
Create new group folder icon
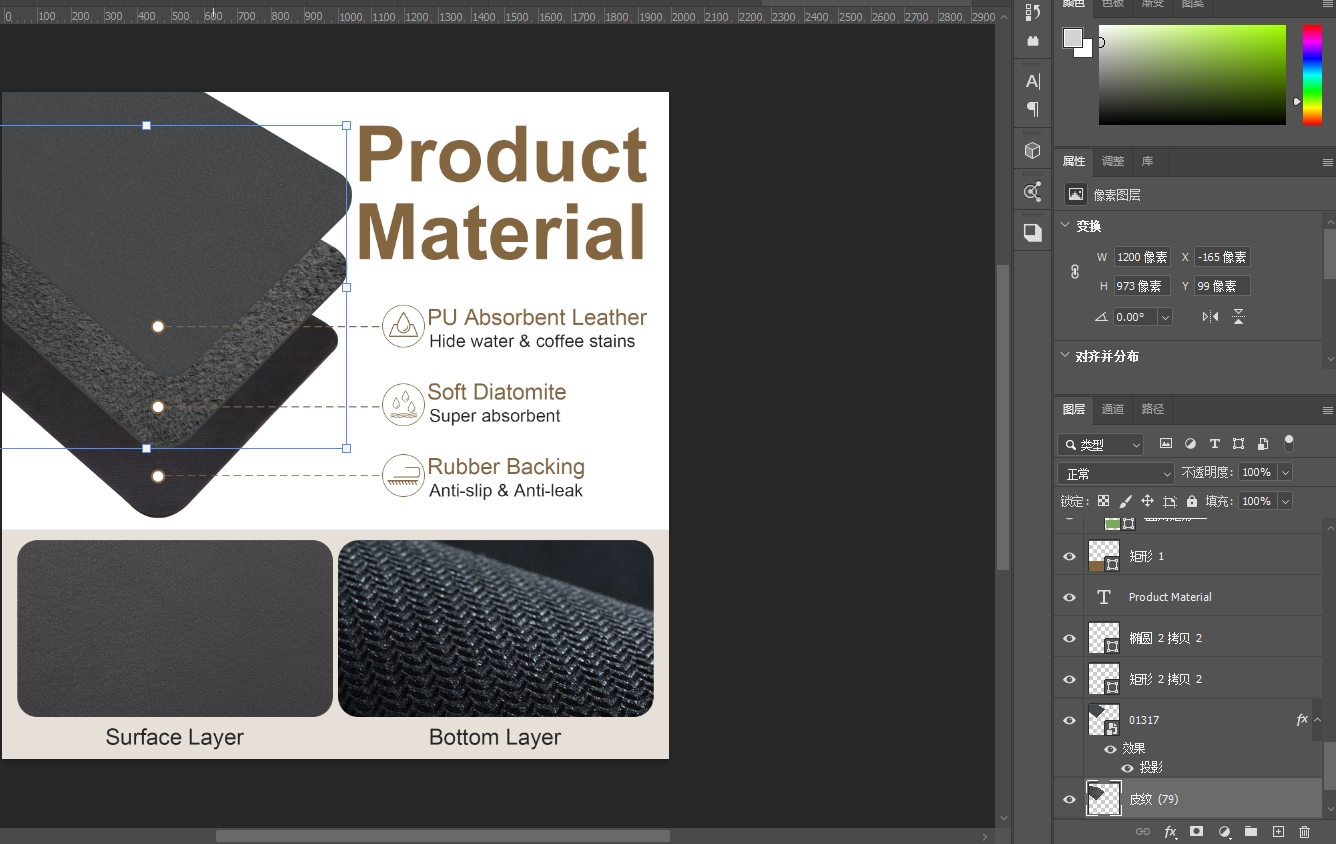pyautogui.click(x=1251, y=832)
